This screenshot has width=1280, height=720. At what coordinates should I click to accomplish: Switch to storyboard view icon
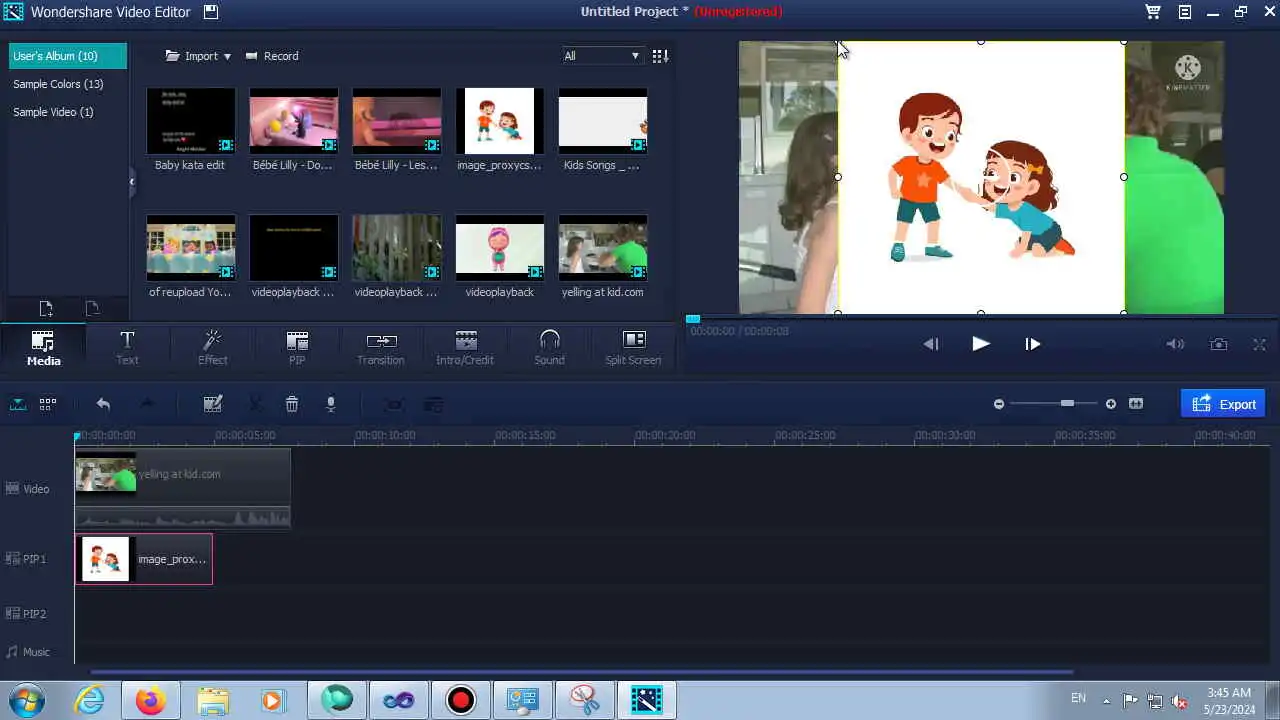coord(48,404)
